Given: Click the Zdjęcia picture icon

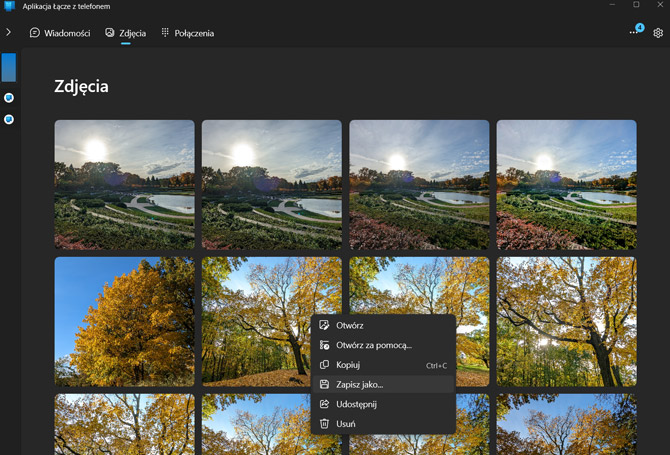Looking at the screenshot, I should pyautogui.click(x=110, y=32).
